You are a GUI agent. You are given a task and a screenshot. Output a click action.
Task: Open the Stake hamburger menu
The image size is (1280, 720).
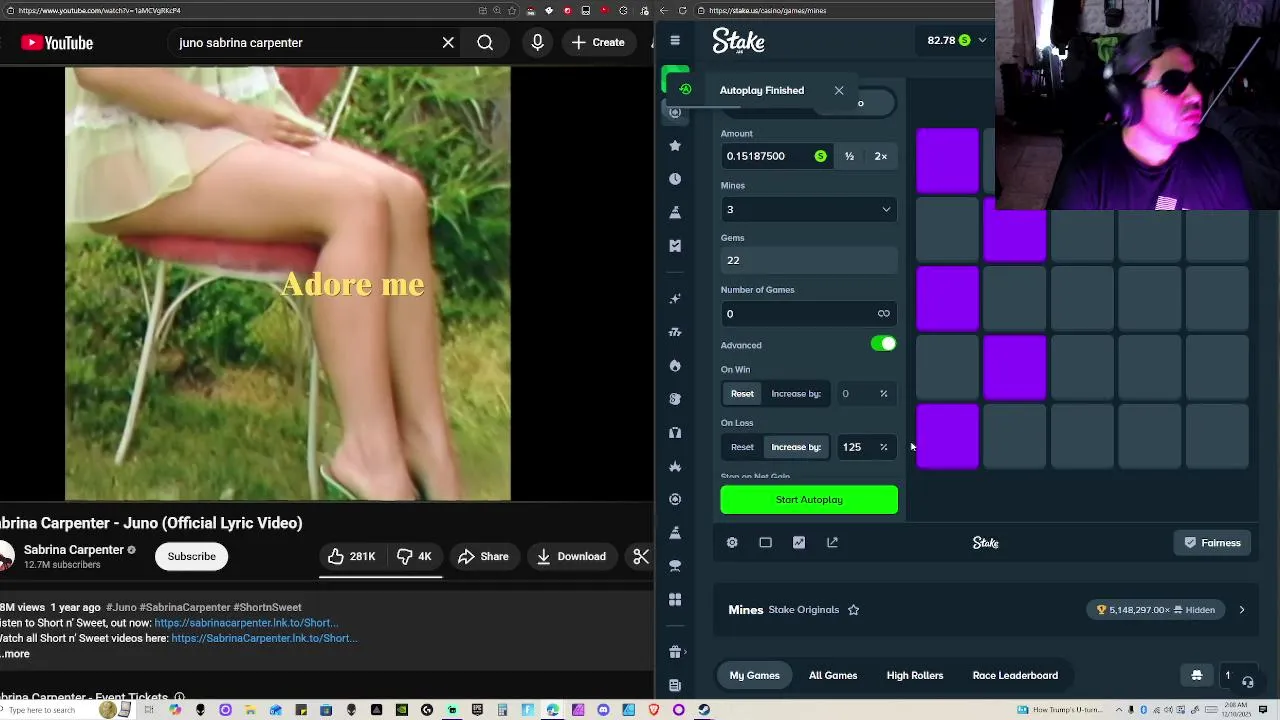tap(675, 41)
